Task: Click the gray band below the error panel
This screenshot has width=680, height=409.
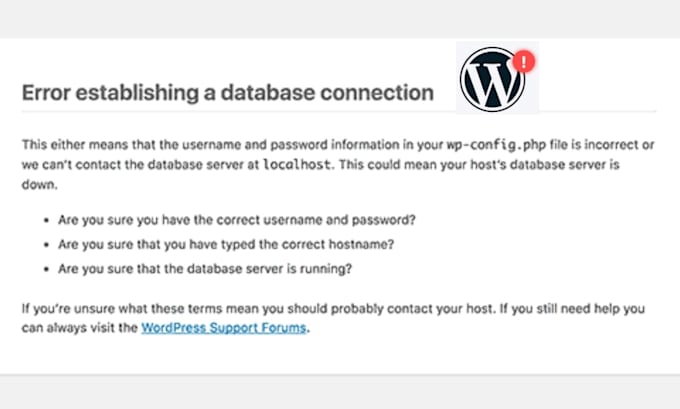Action: click(340, 392)
